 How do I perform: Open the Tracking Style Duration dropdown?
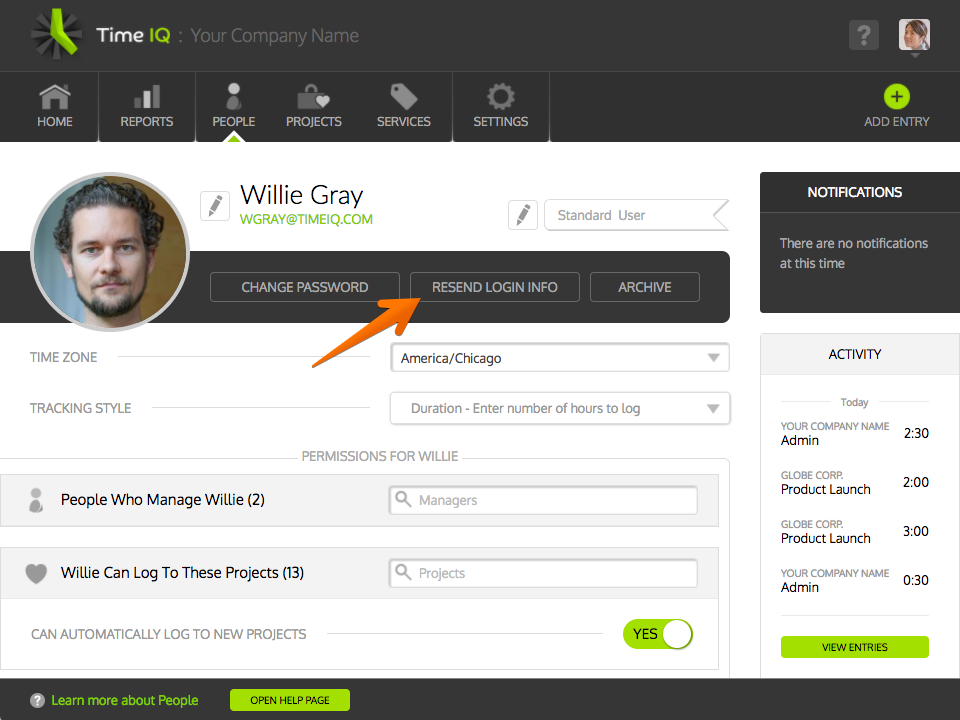point(560,408)
